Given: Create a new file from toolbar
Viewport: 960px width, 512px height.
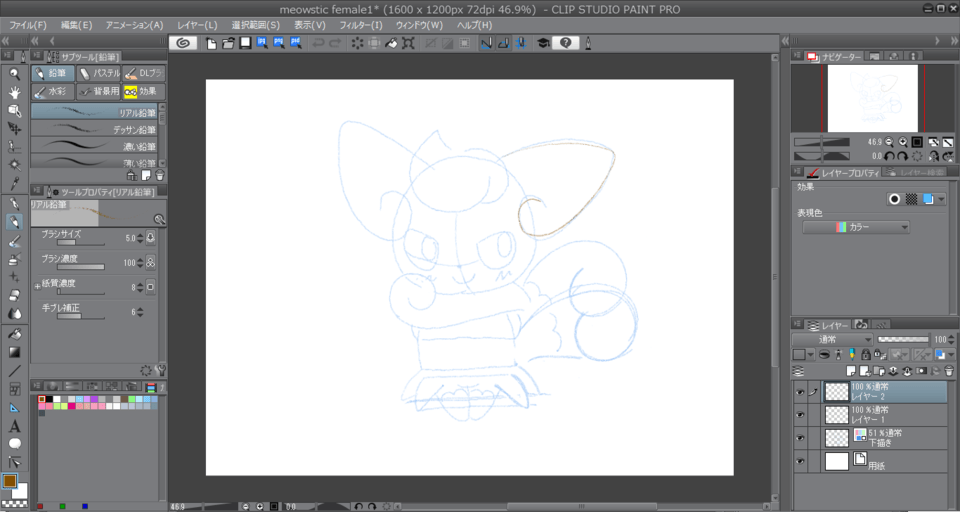Looking at the screenshot, I should click(x=211, y=43).
